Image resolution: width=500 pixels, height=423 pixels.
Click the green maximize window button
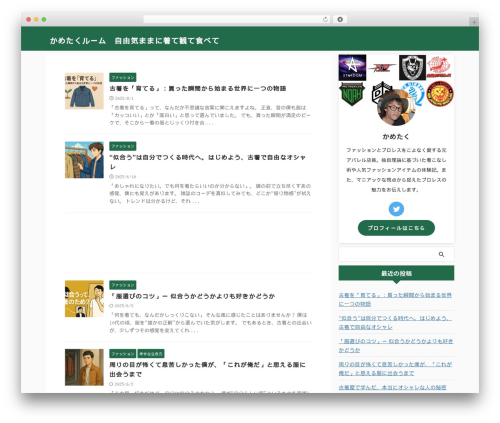[x=44, y=19]
